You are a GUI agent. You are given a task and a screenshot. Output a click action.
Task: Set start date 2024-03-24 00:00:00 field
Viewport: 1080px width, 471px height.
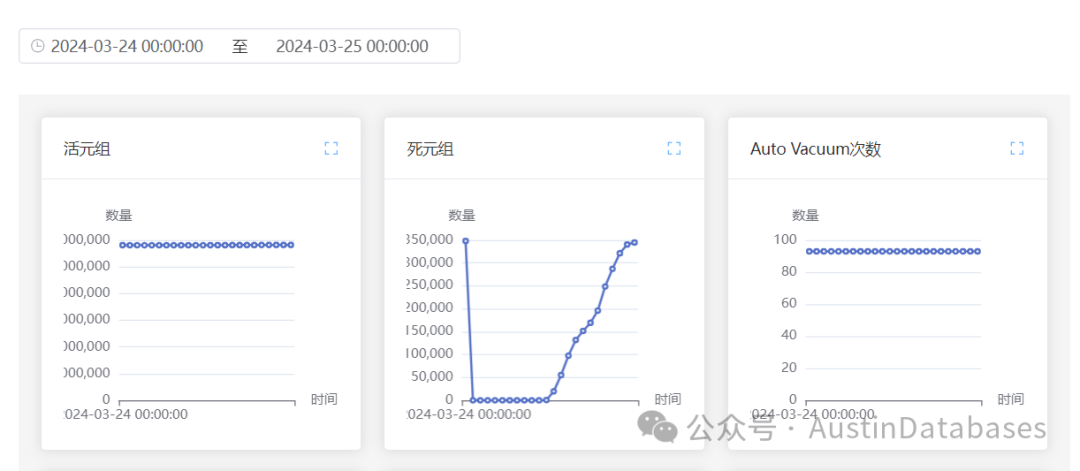127,46
